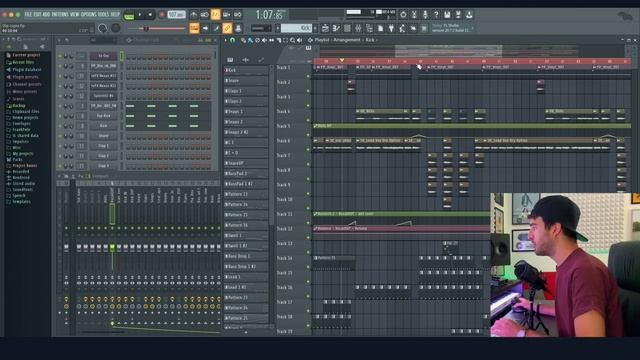Toggle wait for input to start

[204, 15]
